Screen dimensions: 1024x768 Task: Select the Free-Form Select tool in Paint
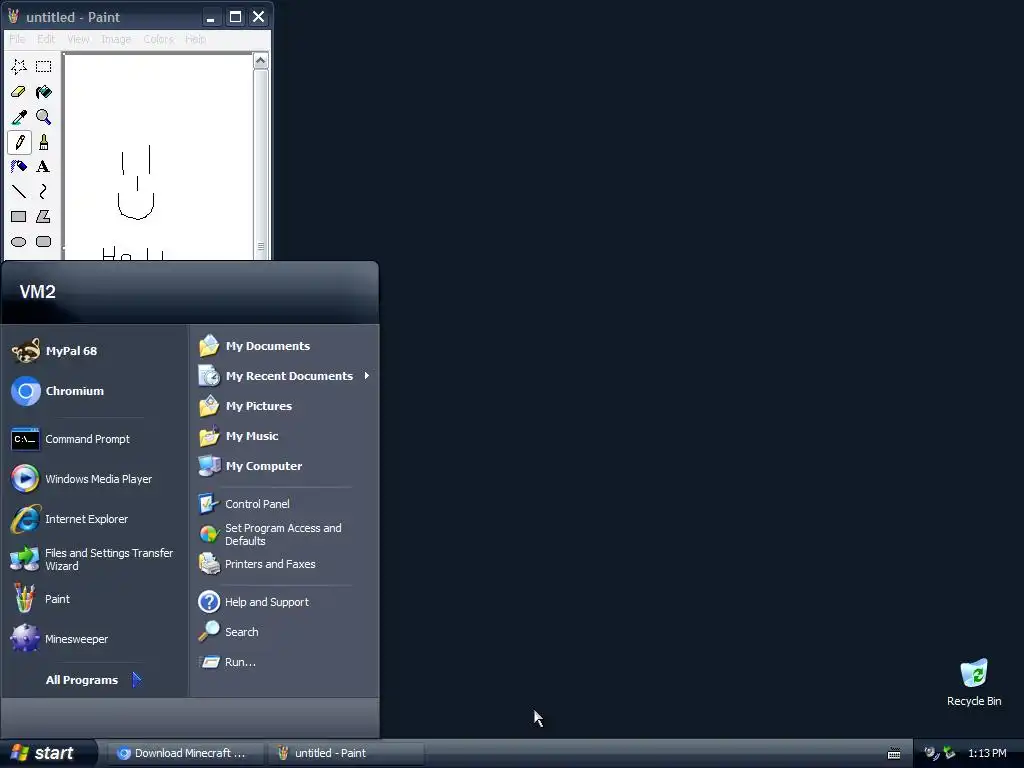(x=19, y=67)
